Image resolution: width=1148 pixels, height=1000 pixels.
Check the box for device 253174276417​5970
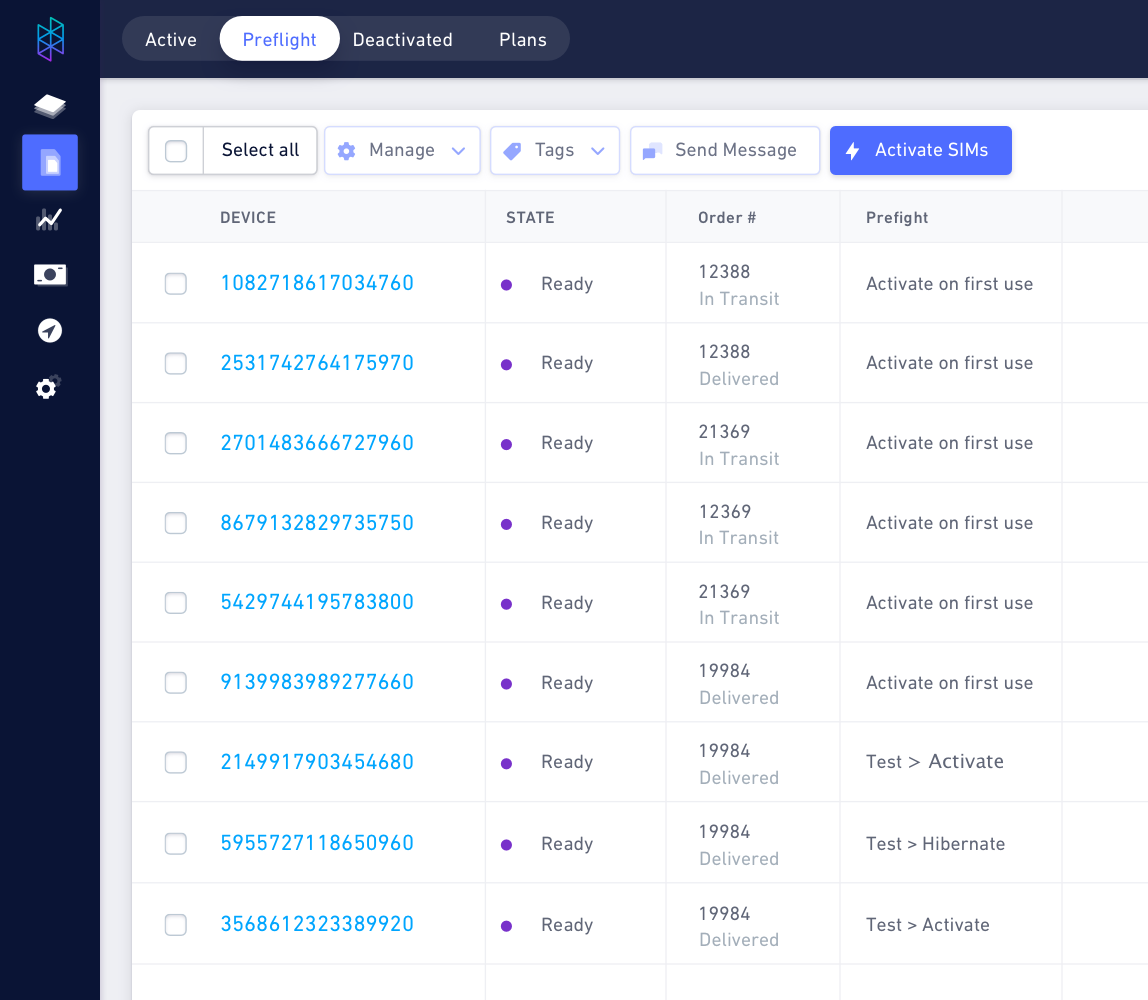176,363
